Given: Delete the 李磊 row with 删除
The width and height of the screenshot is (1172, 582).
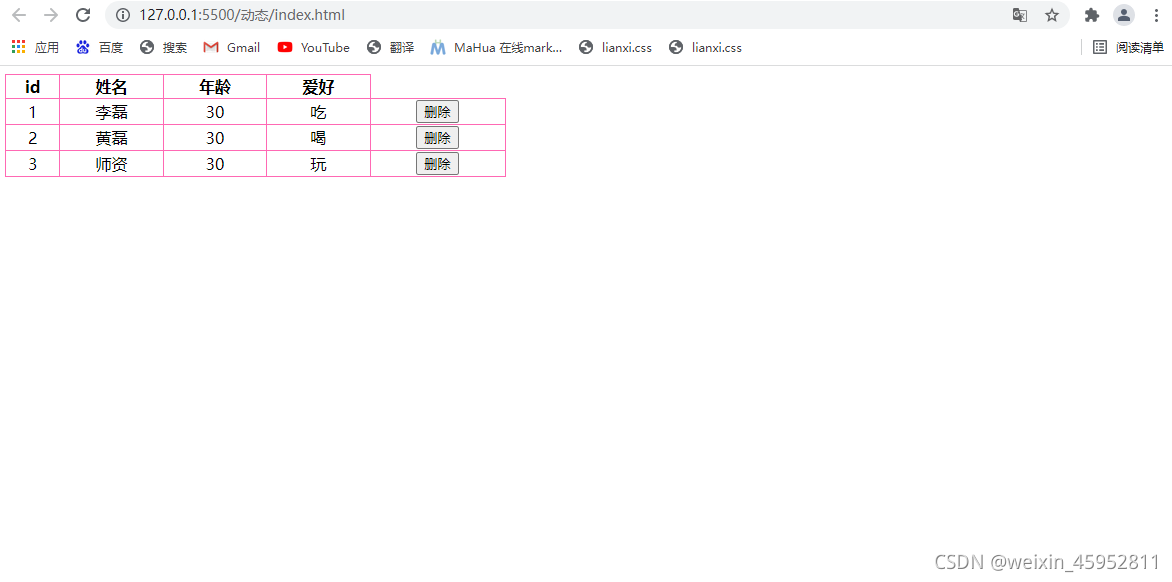Looking at the screenshot, I should (437, 112).
